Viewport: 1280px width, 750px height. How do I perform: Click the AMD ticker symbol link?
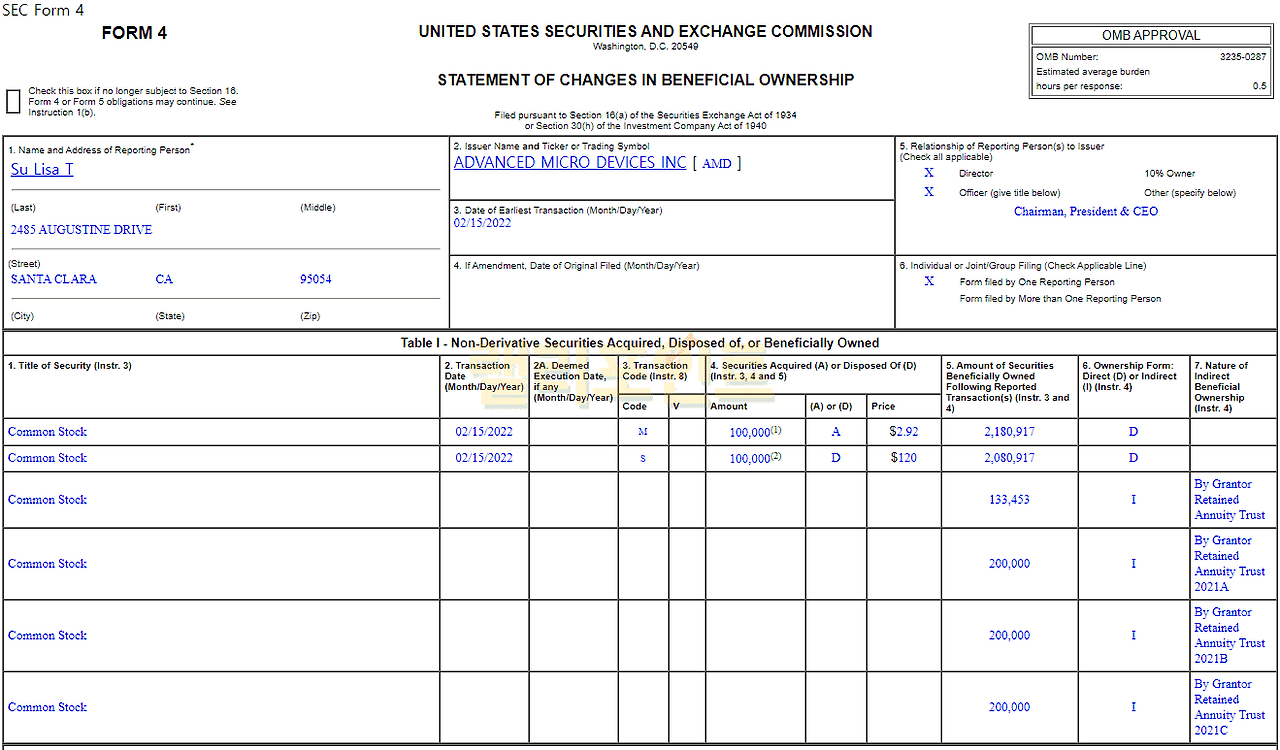pyautogui.click(x=716, y=163)
